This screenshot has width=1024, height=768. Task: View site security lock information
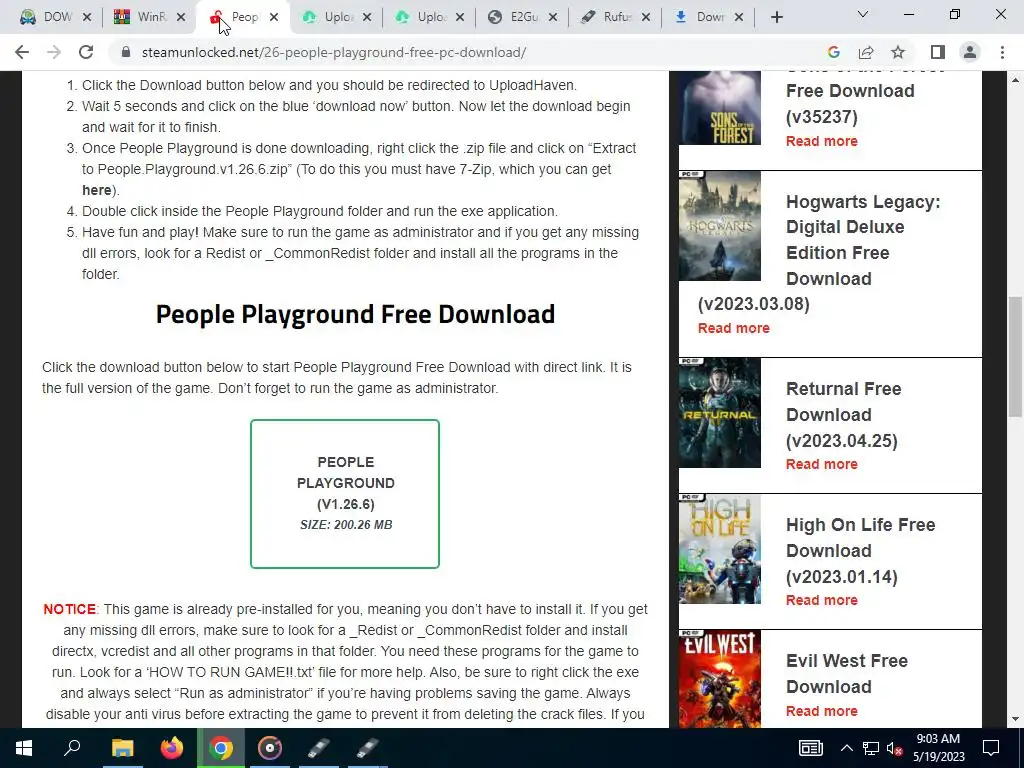[125, 52]
